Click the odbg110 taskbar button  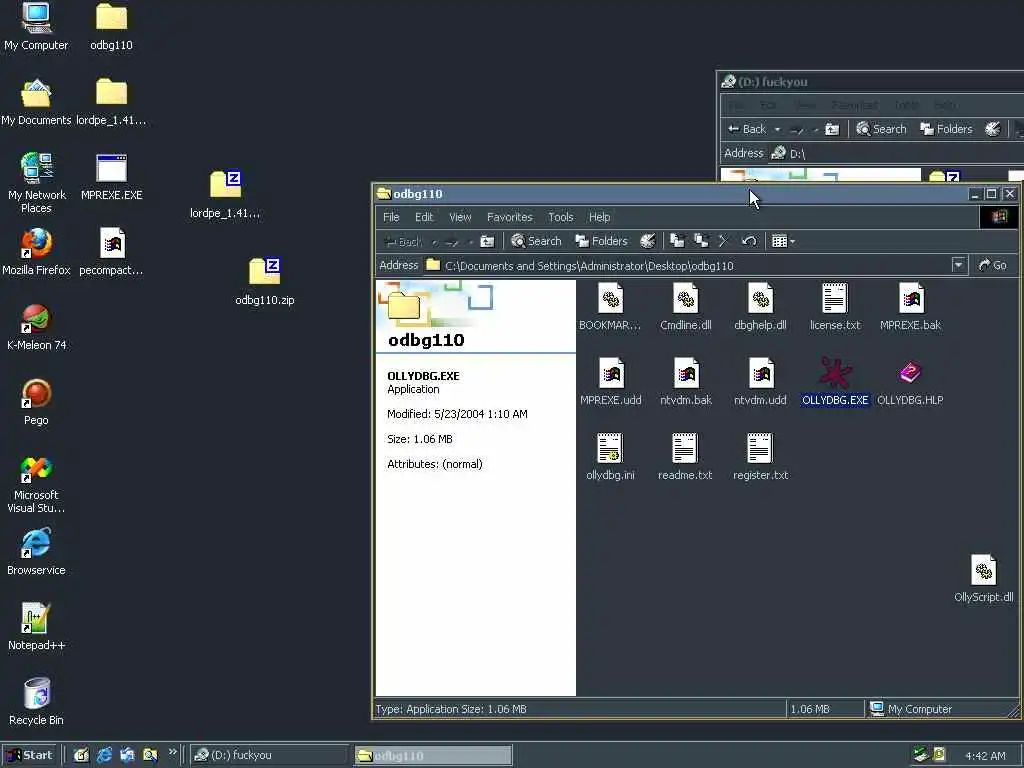point(433,755)
